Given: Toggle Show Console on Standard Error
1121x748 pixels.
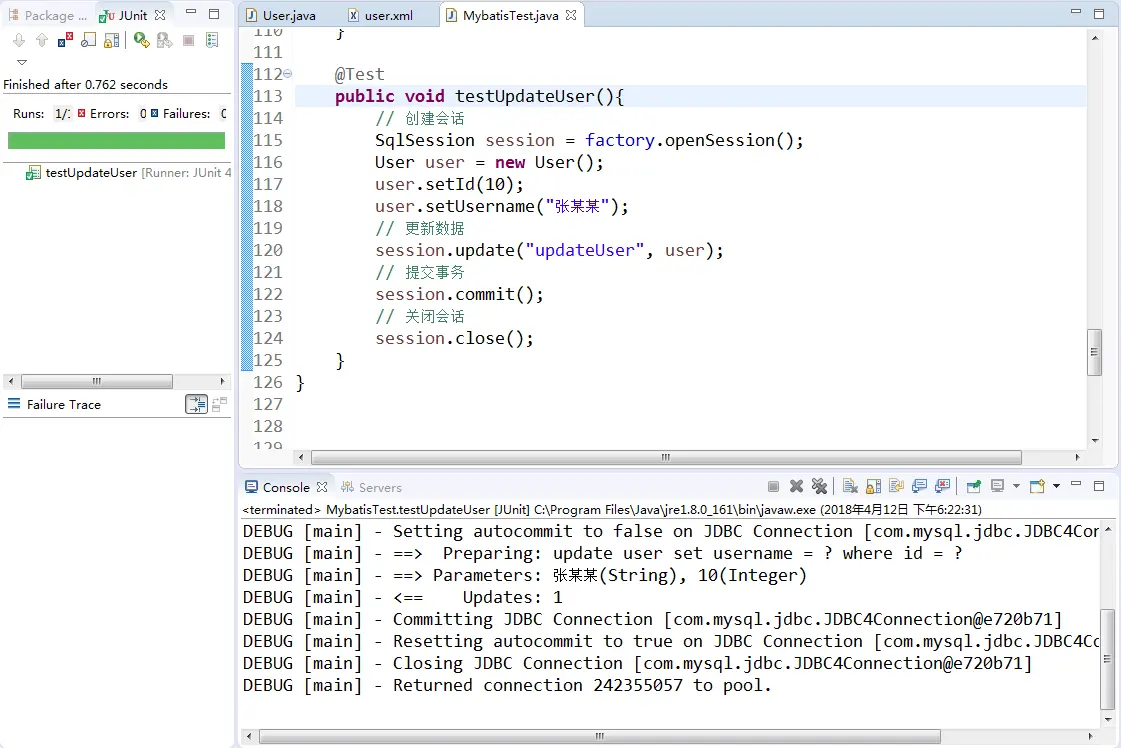Looking at the screenshot, I should pos(942,486).
